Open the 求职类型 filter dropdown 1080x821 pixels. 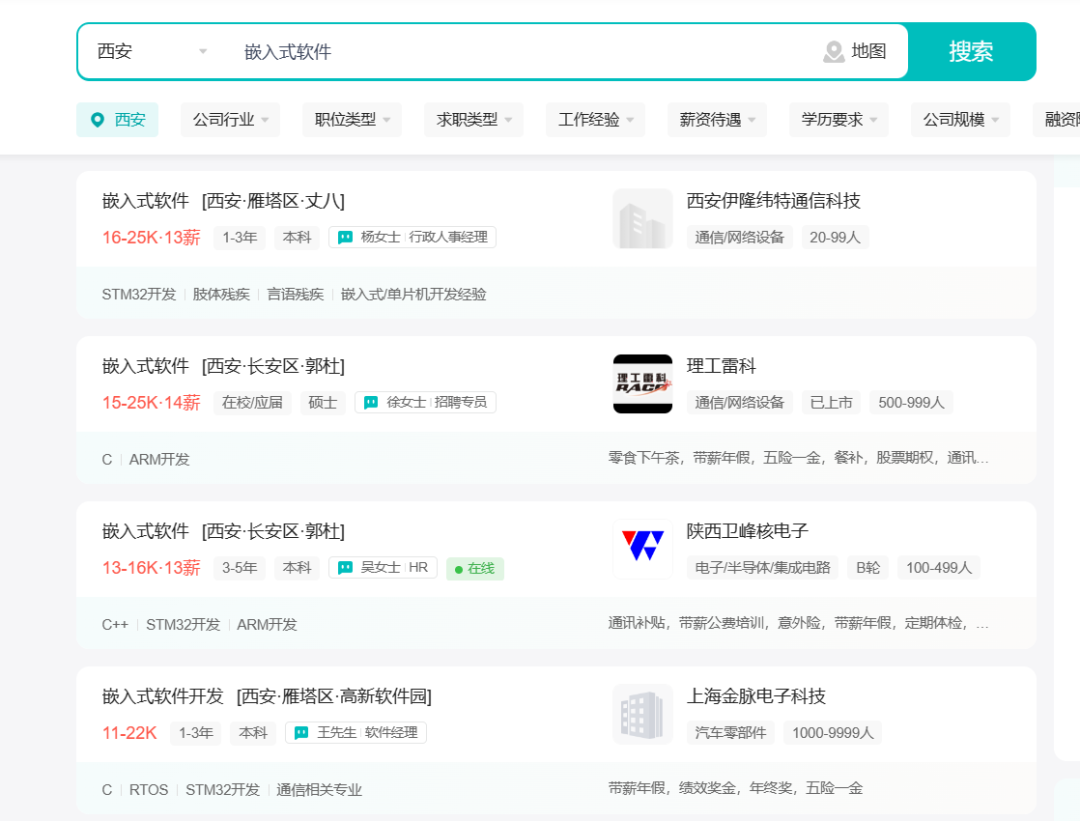click(474, 120)
